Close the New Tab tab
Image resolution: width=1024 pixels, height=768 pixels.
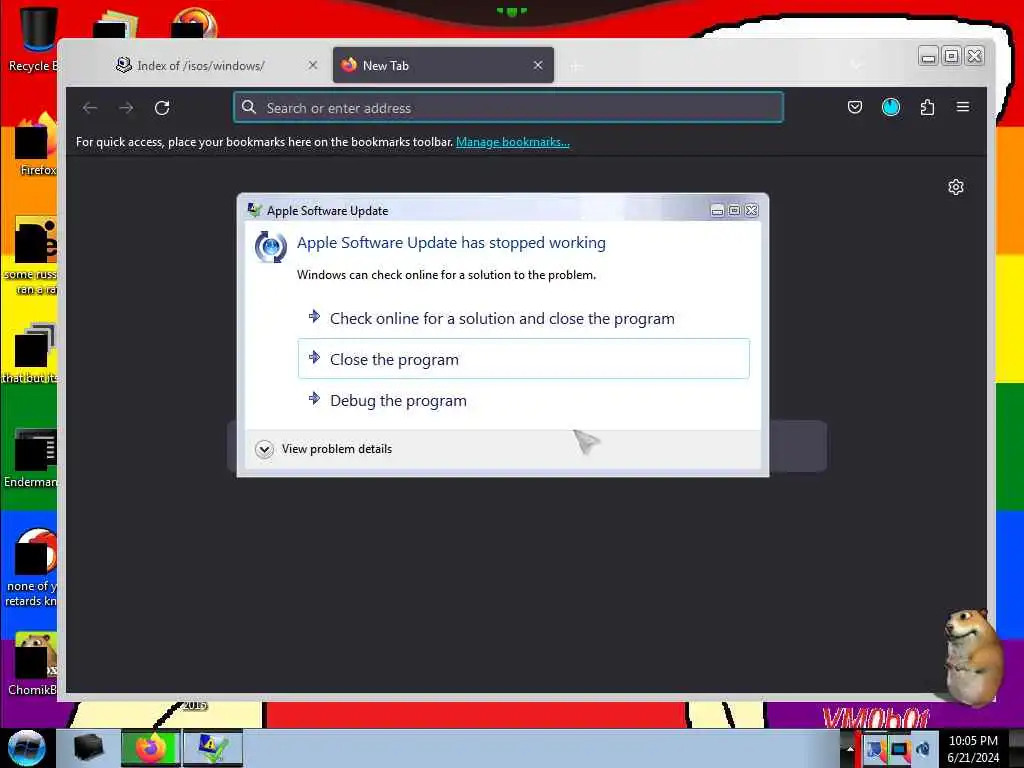[538, 65]
